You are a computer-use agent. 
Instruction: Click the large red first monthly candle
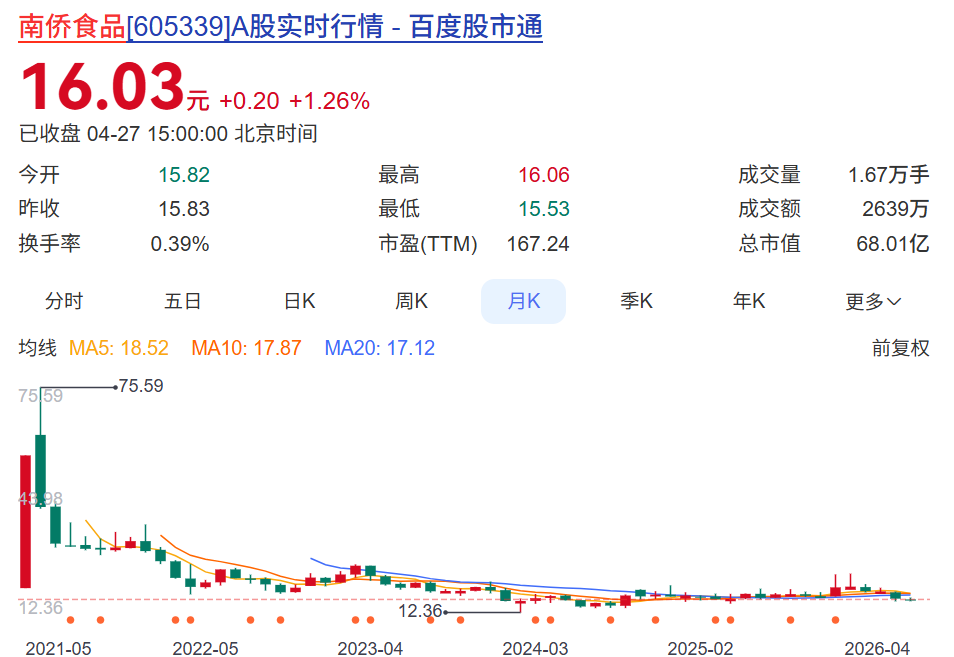(26, 521)
